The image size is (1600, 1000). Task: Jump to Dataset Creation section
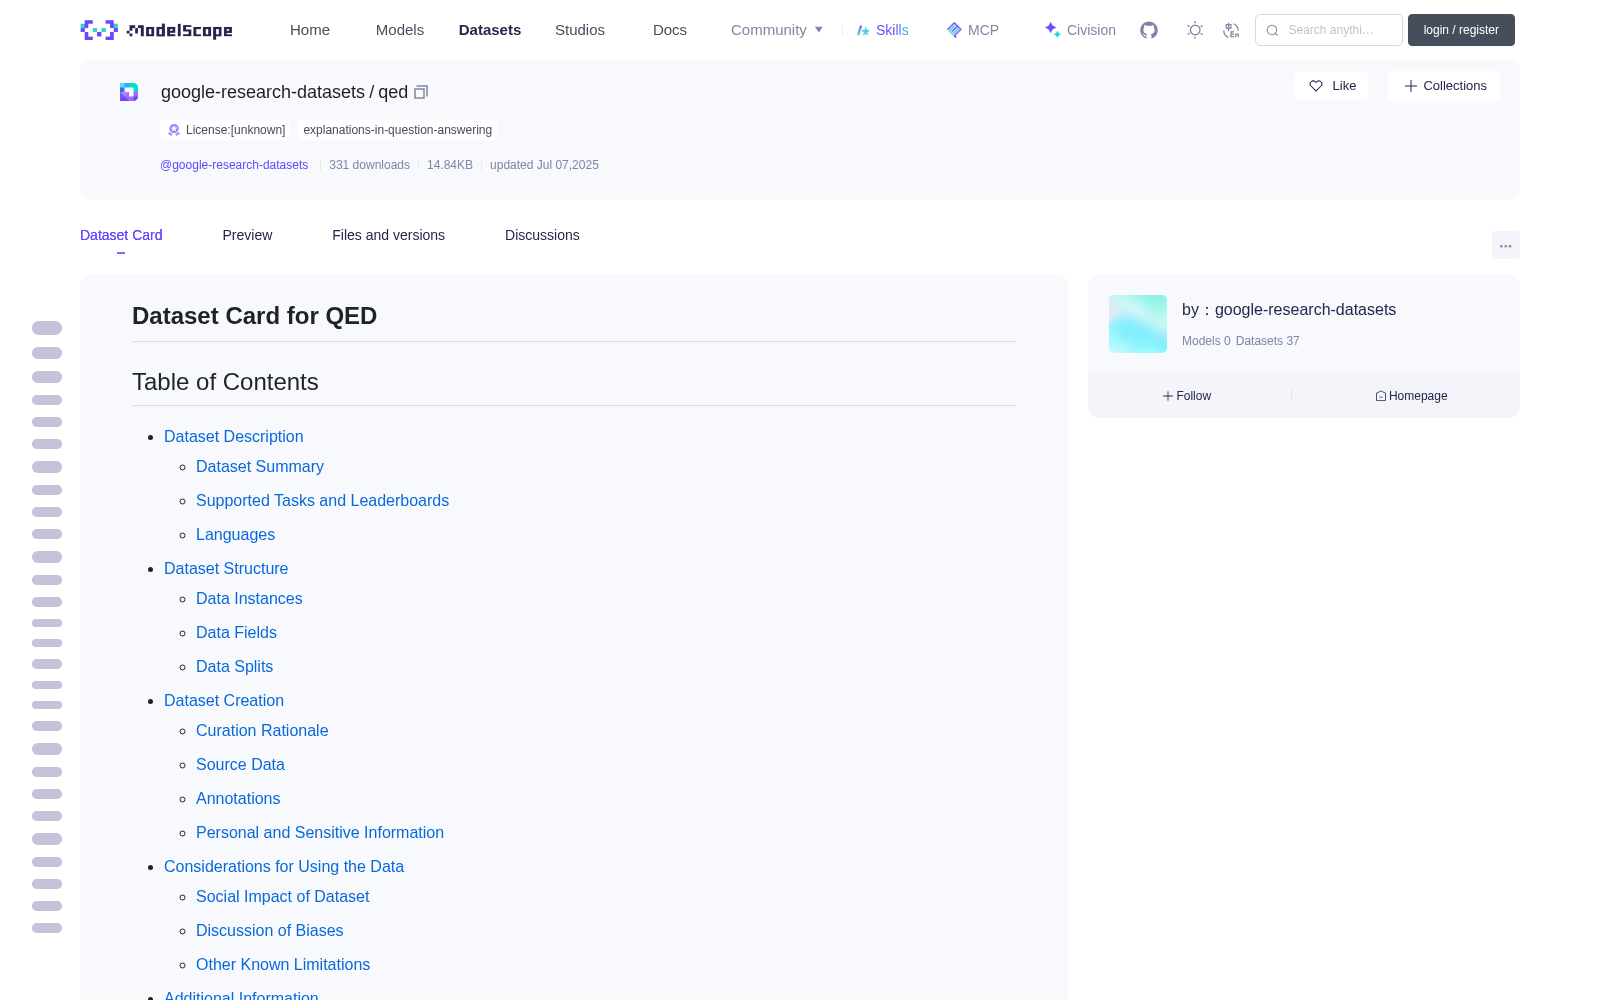pos(224,700)
